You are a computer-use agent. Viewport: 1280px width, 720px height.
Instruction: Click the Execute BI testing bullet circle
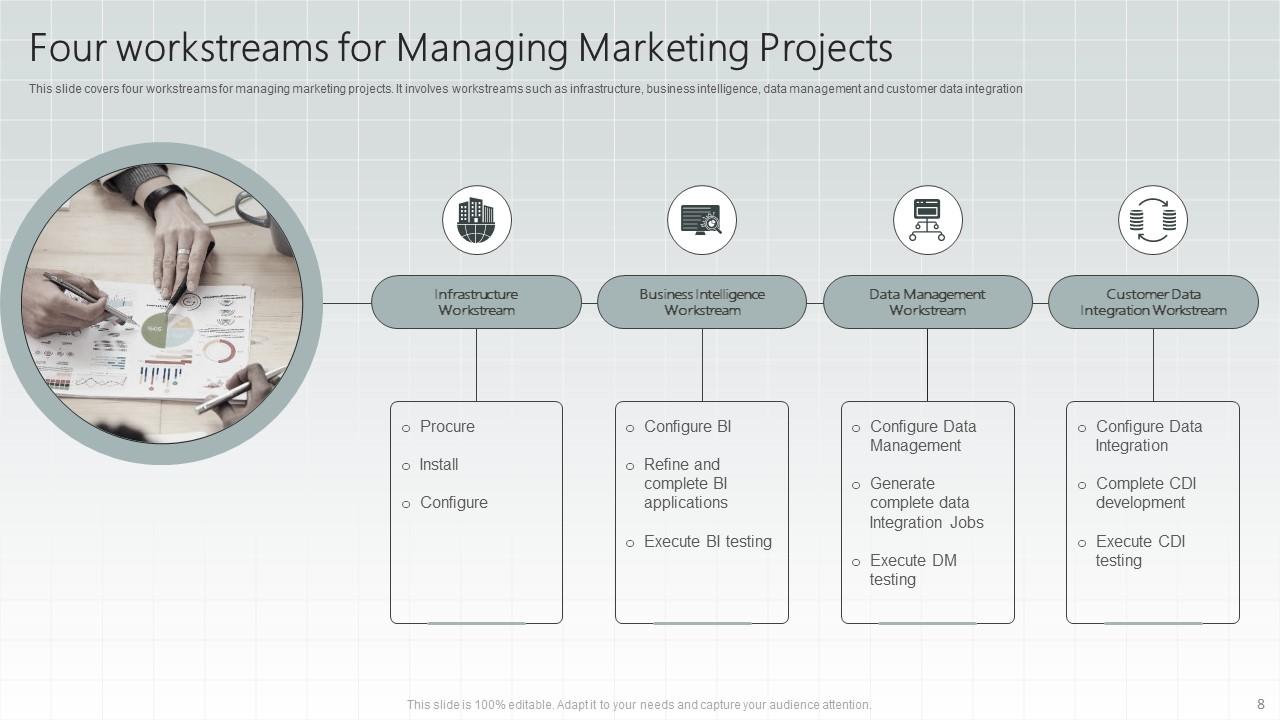[x=631, y=542]
